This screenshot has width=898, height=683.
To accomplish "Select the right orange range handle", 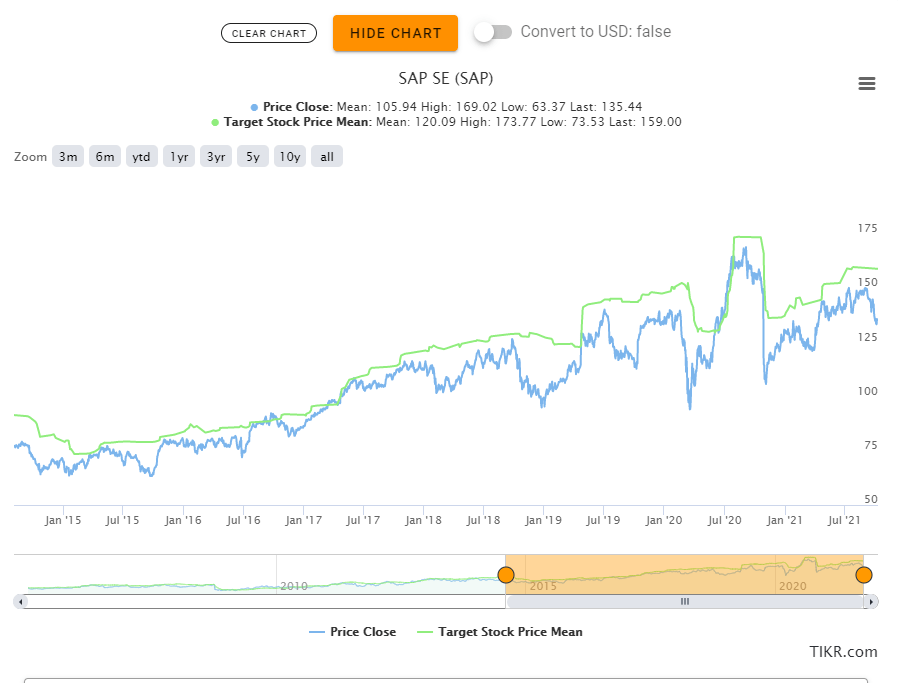I will coord(863,574).
